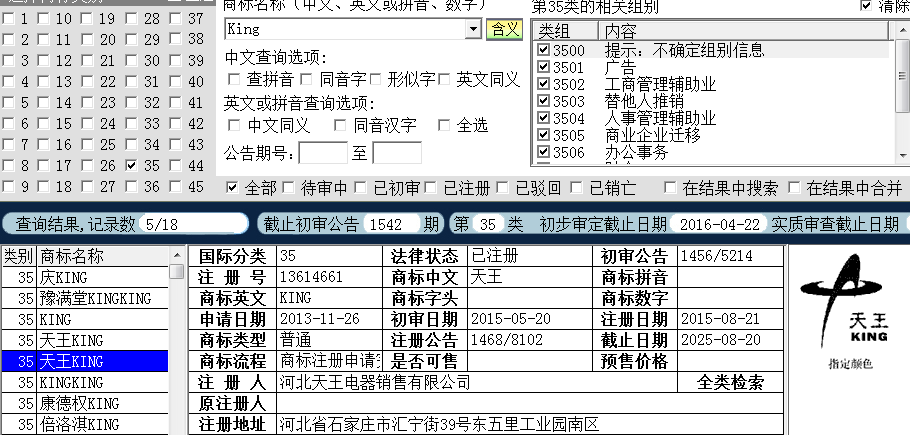
Task: Enable 在结果中合并 checkbox
Action: (x=795, y=187)
